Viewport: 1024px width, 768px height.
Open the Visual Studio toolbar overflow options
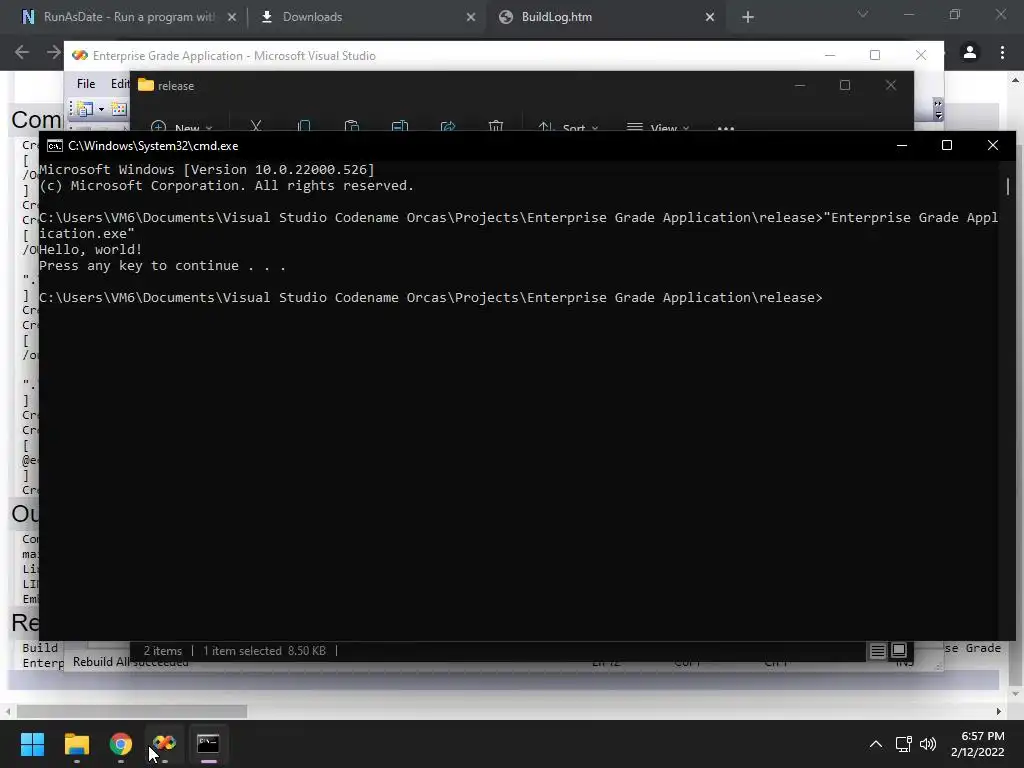click(x=938, y=109)
